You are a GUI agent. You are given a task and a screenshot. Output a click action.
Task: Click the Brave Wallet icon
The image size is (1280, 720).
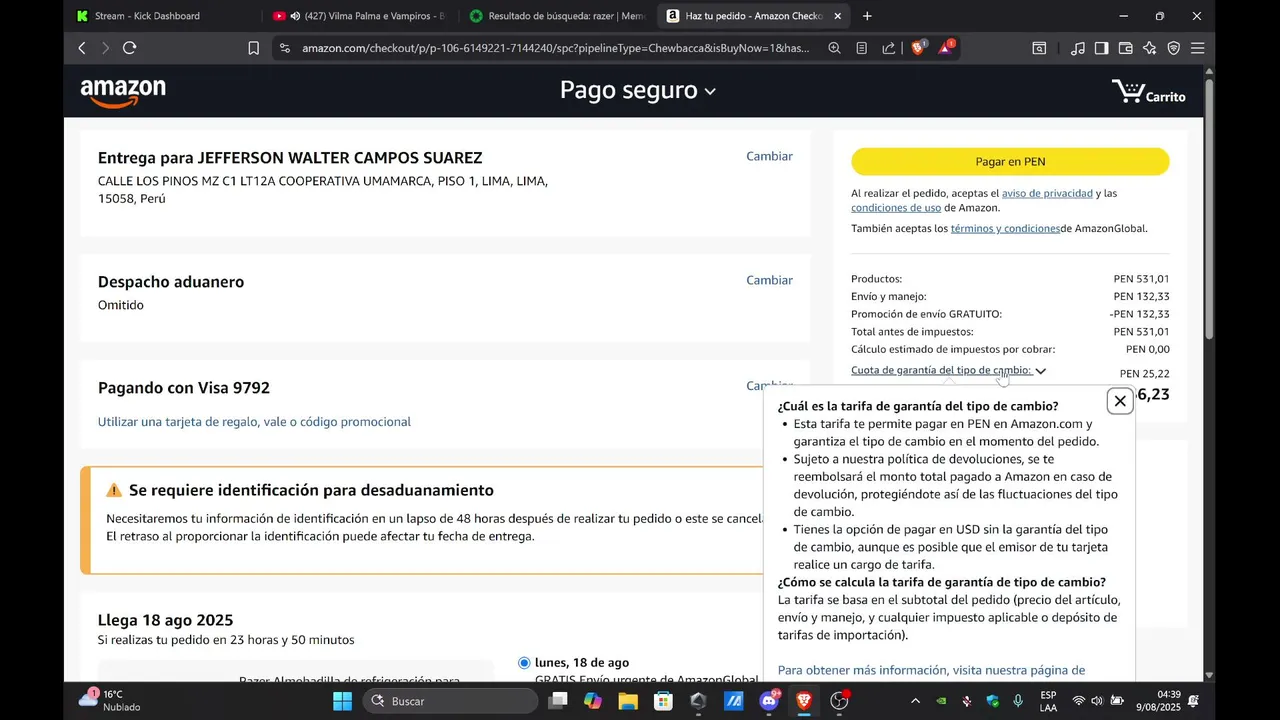[1125, 48]
